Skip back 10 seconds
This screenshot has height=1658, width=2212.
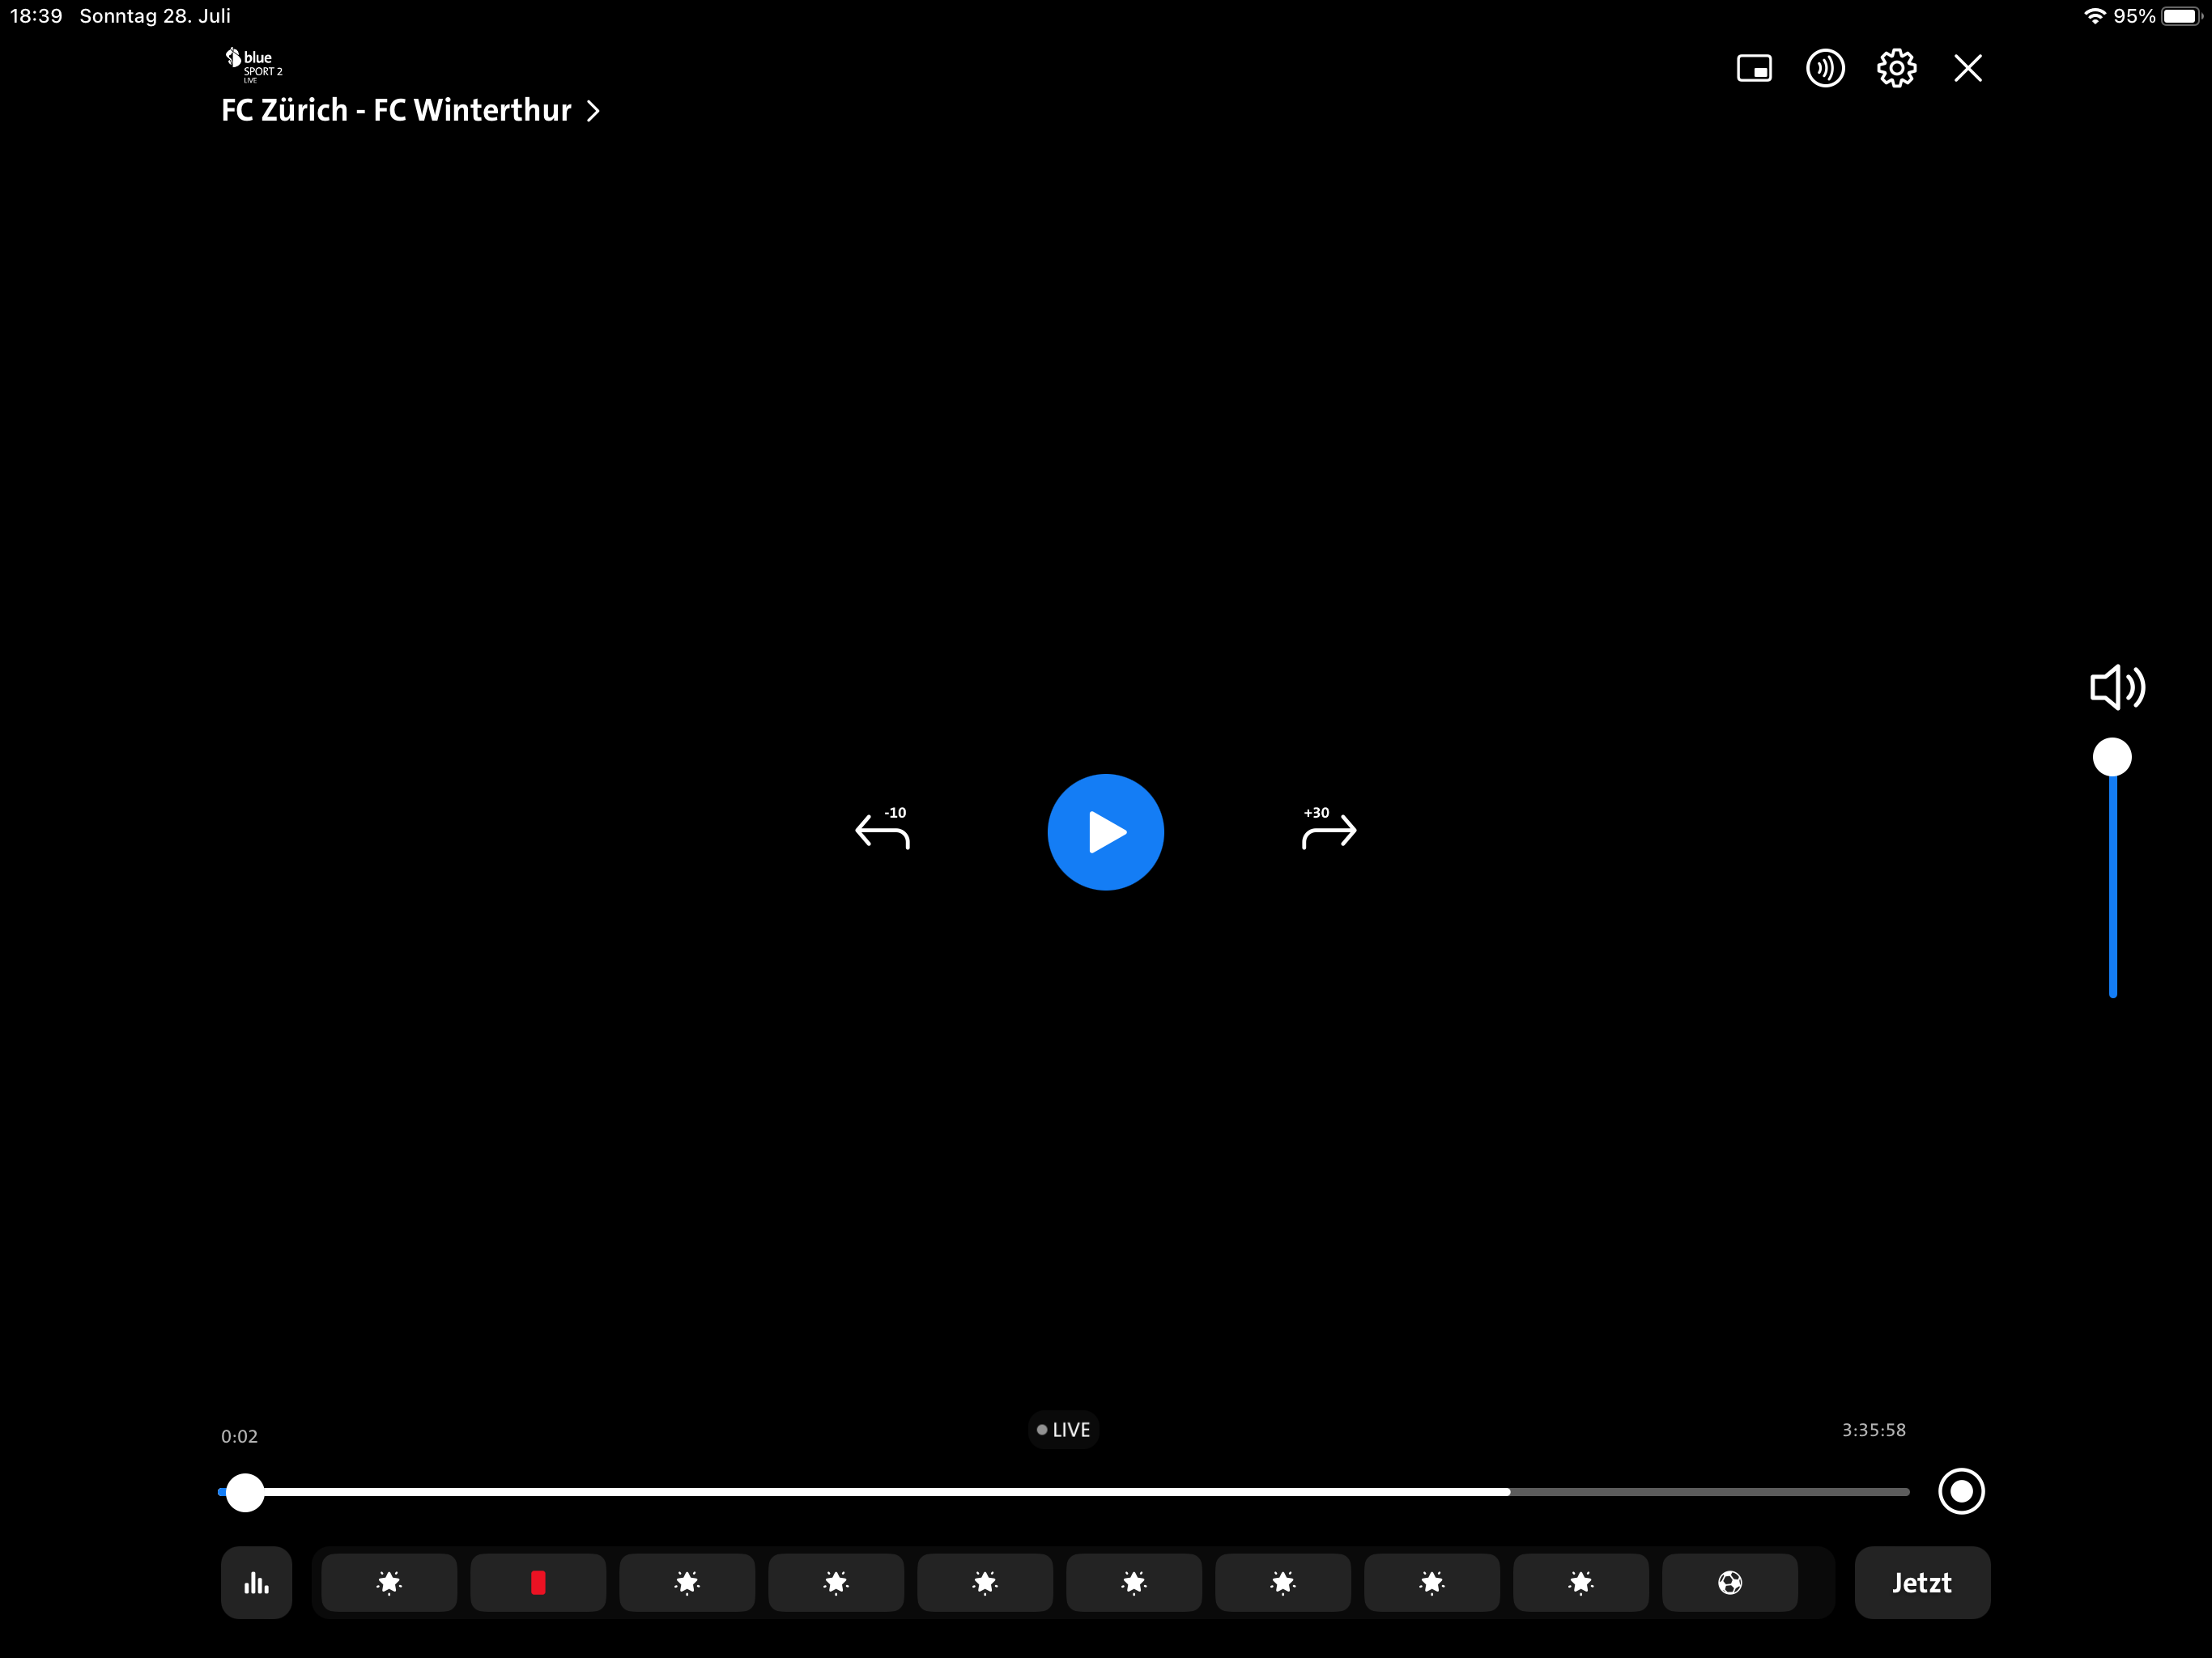pos(882,830)
